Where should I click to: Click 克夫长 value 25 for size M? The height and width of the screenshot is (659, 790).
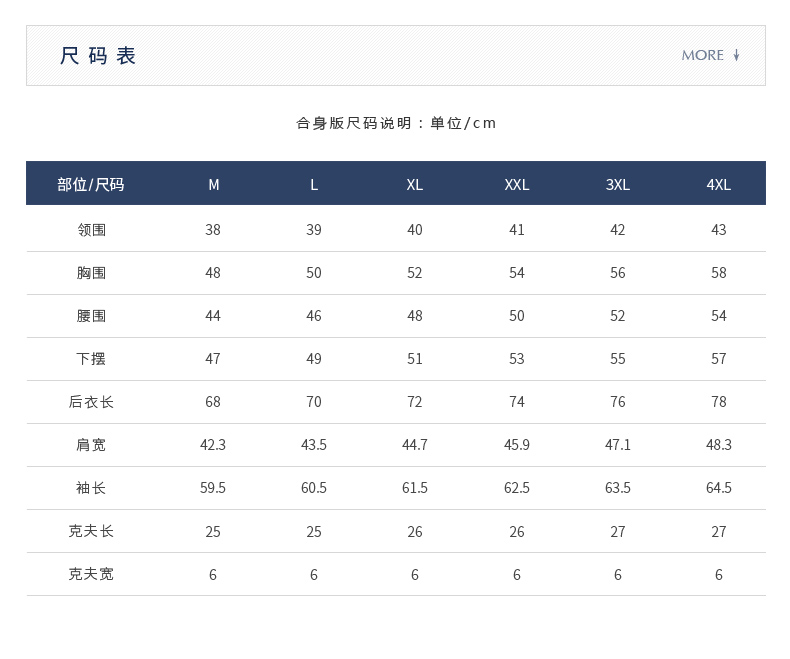(213, 532)
